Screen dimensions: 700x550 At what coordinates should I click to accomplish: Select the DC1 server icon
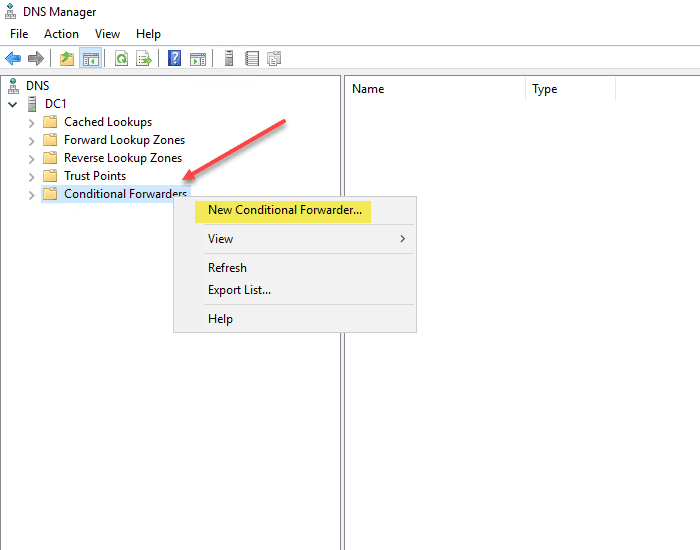(32, 104)
